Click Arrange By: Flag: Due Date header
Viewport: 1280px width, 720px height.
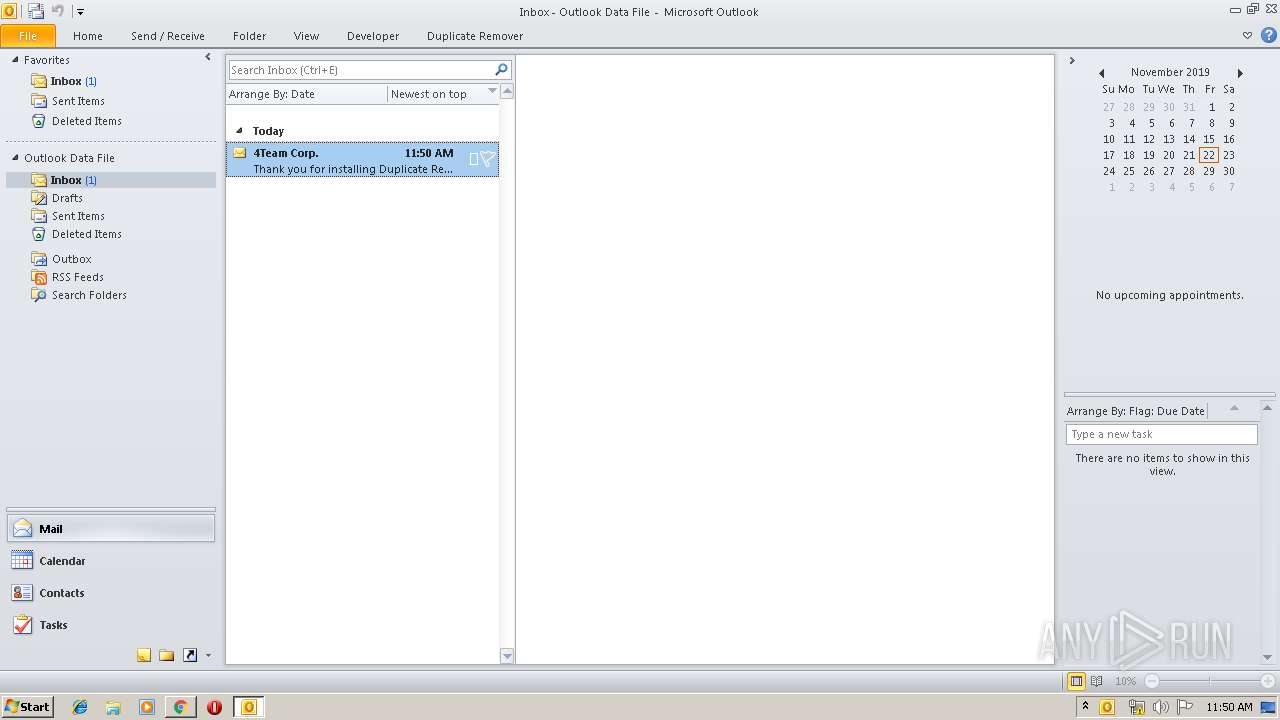coord(1136,411)
